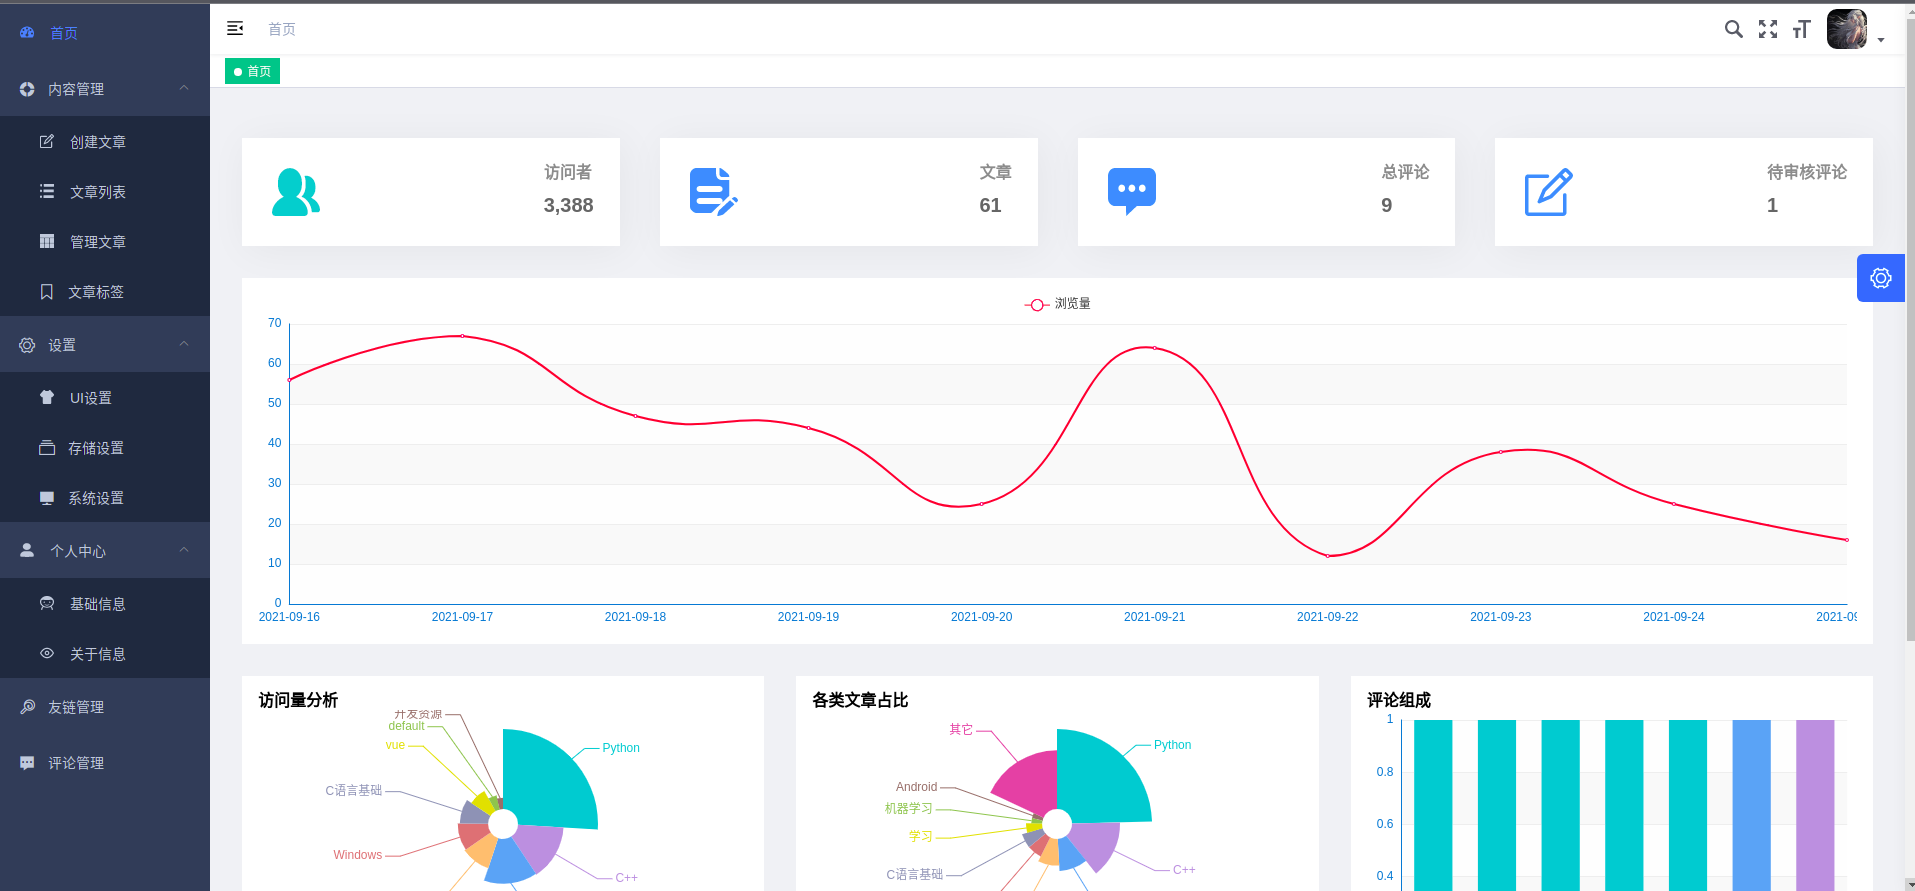1915x891 pixels.
Task: Click the 基础信息 user icon
Action: (x=47, y=603)
